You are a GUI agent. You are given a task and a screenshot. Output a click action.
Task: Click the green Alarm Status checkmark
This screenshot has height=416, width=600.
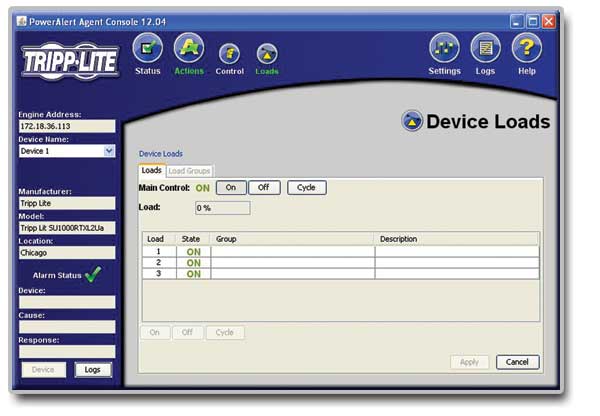[95, 274]
